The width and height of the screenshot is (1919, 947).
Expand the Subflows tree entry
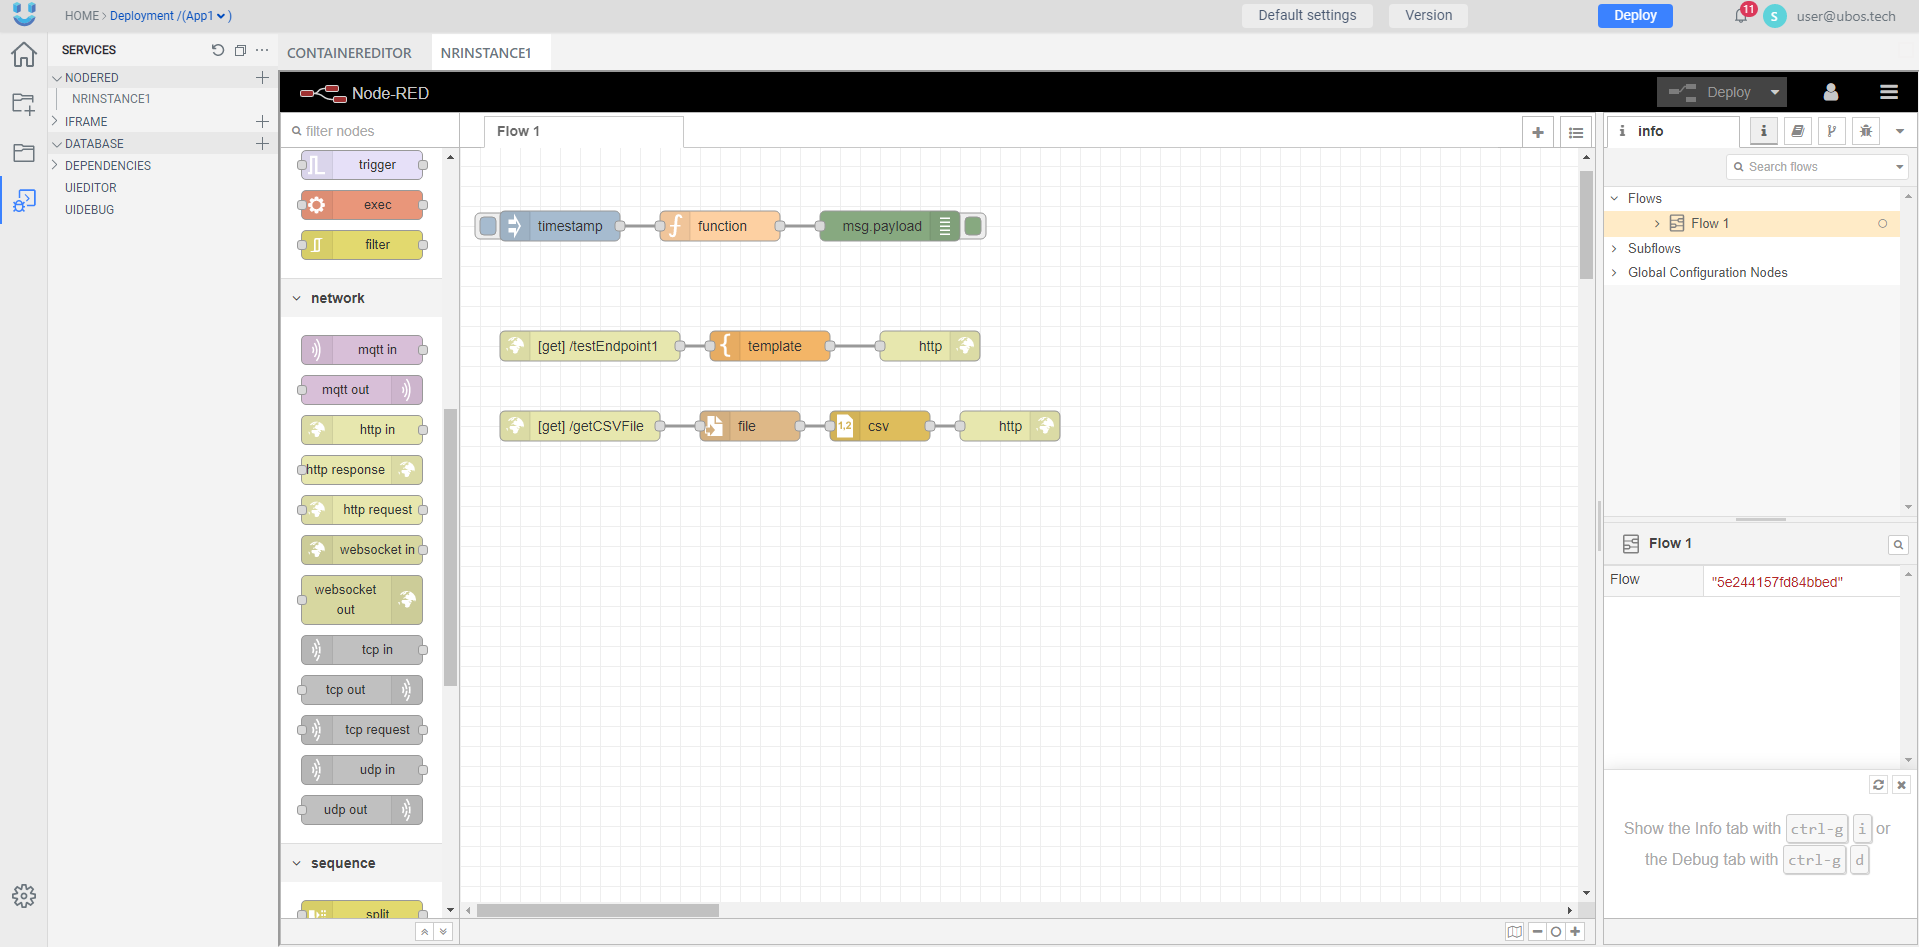pyautogui.click(x=1614, y=248)
